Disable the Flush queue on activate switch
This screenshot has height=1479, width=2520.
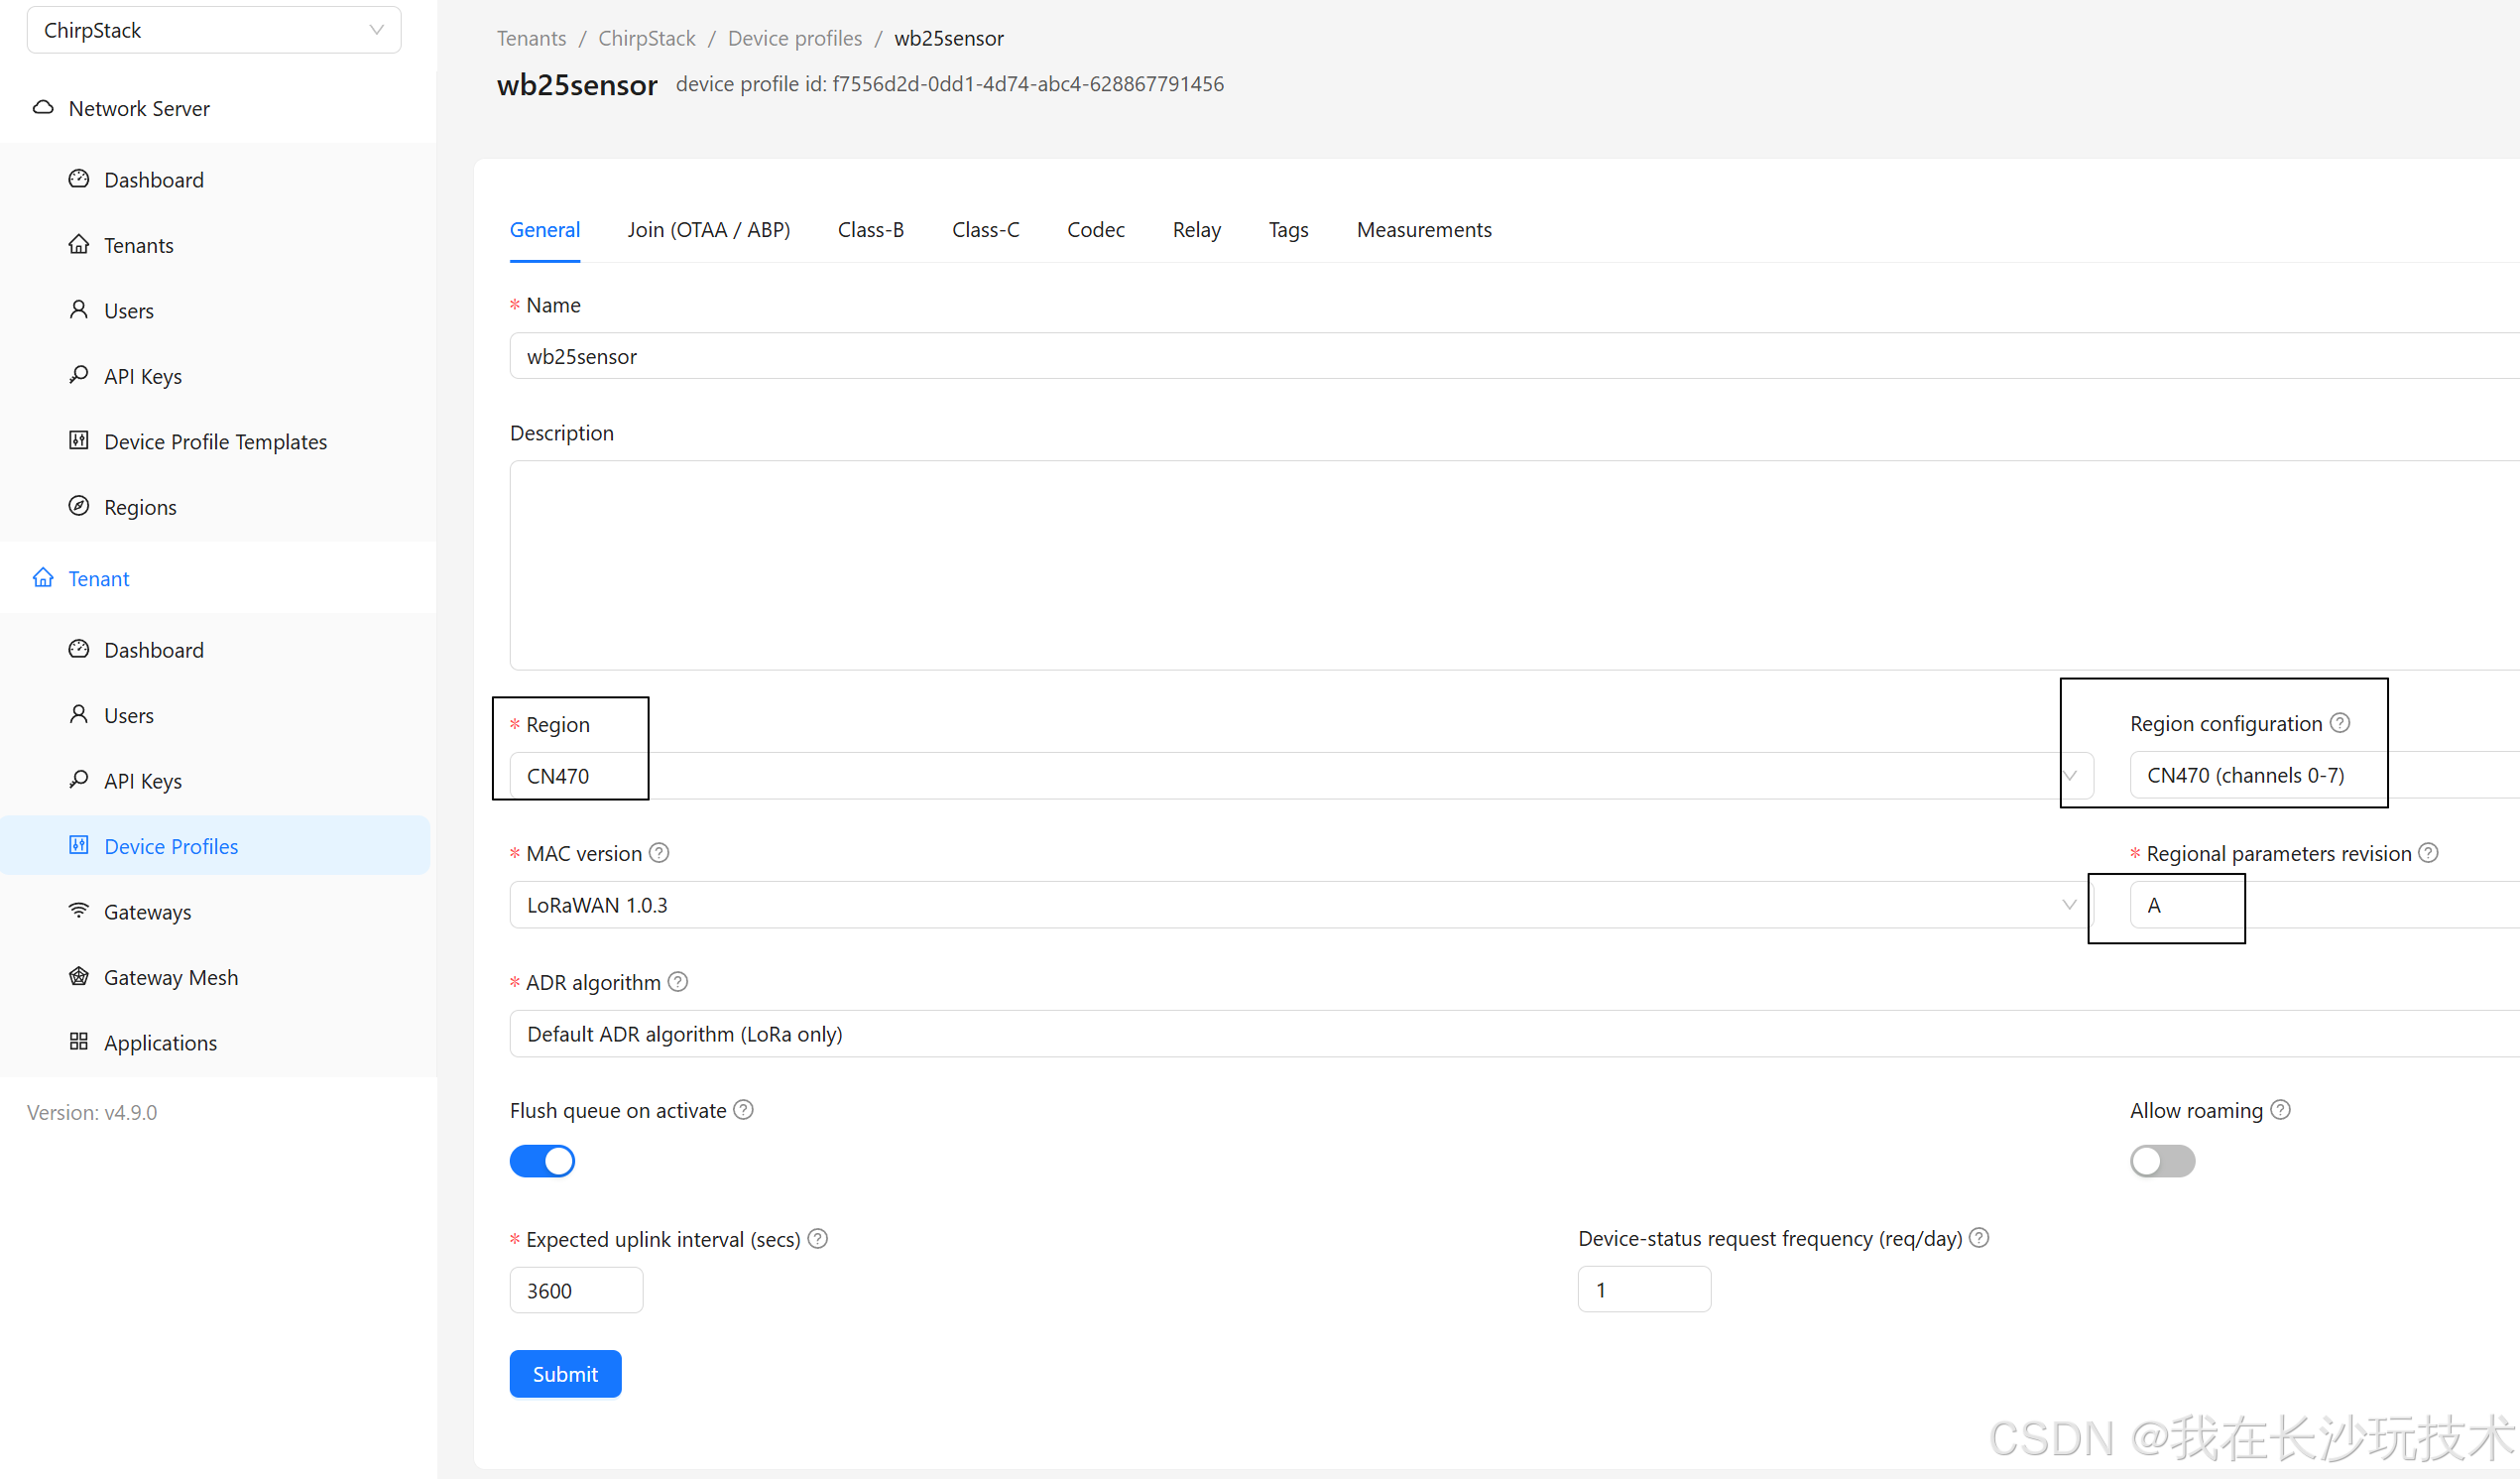[542, 1161]
